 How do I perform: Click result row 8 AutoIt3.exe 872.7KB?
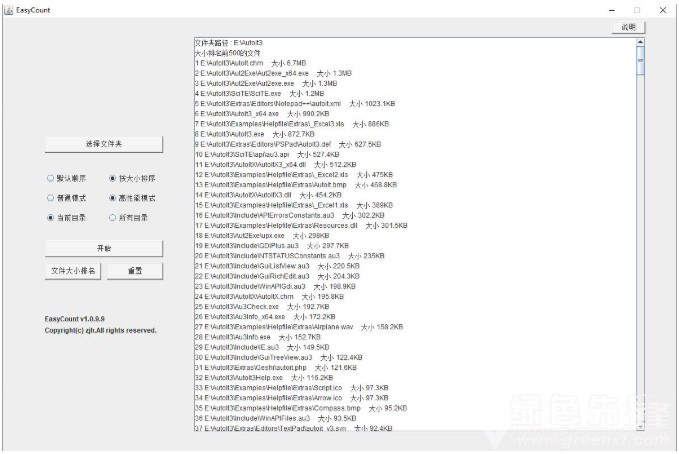tap(255, 134)
